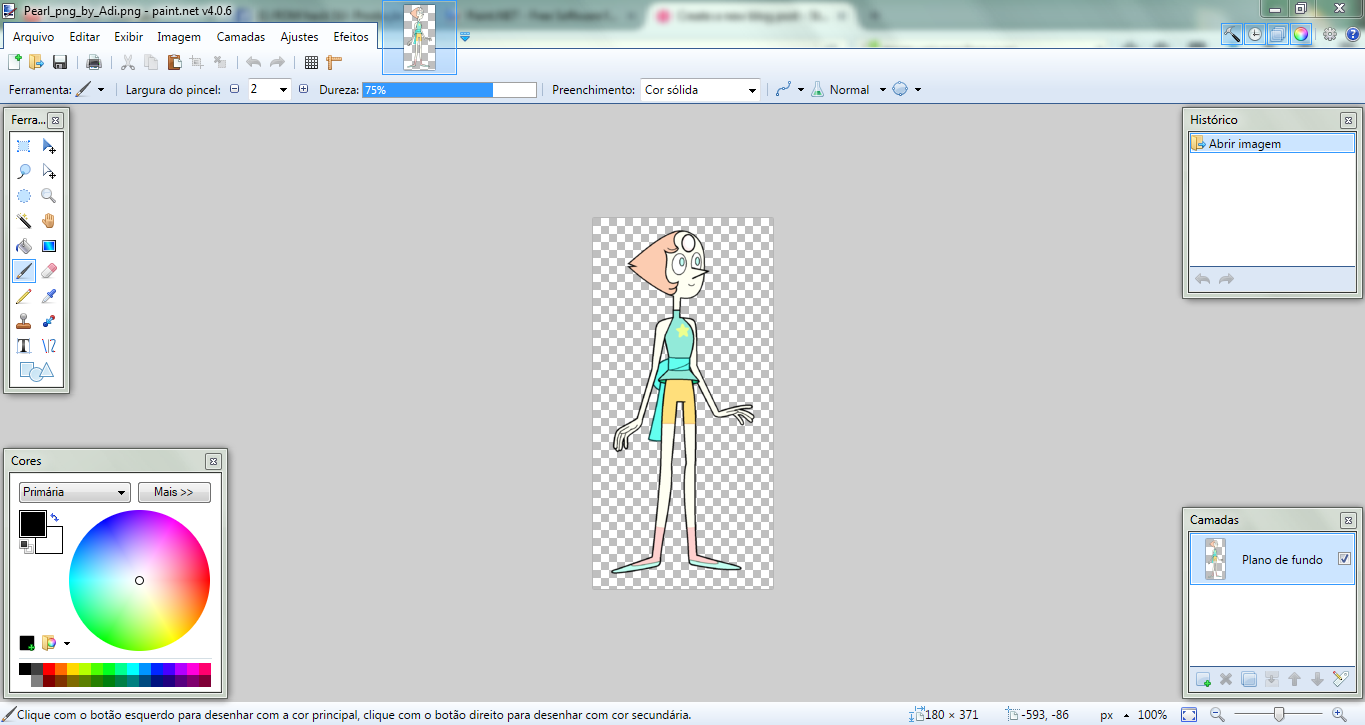The height and width of the screenshot is (725, 1365).
Task: Select the Eraser tool
Action: point(49,271)
